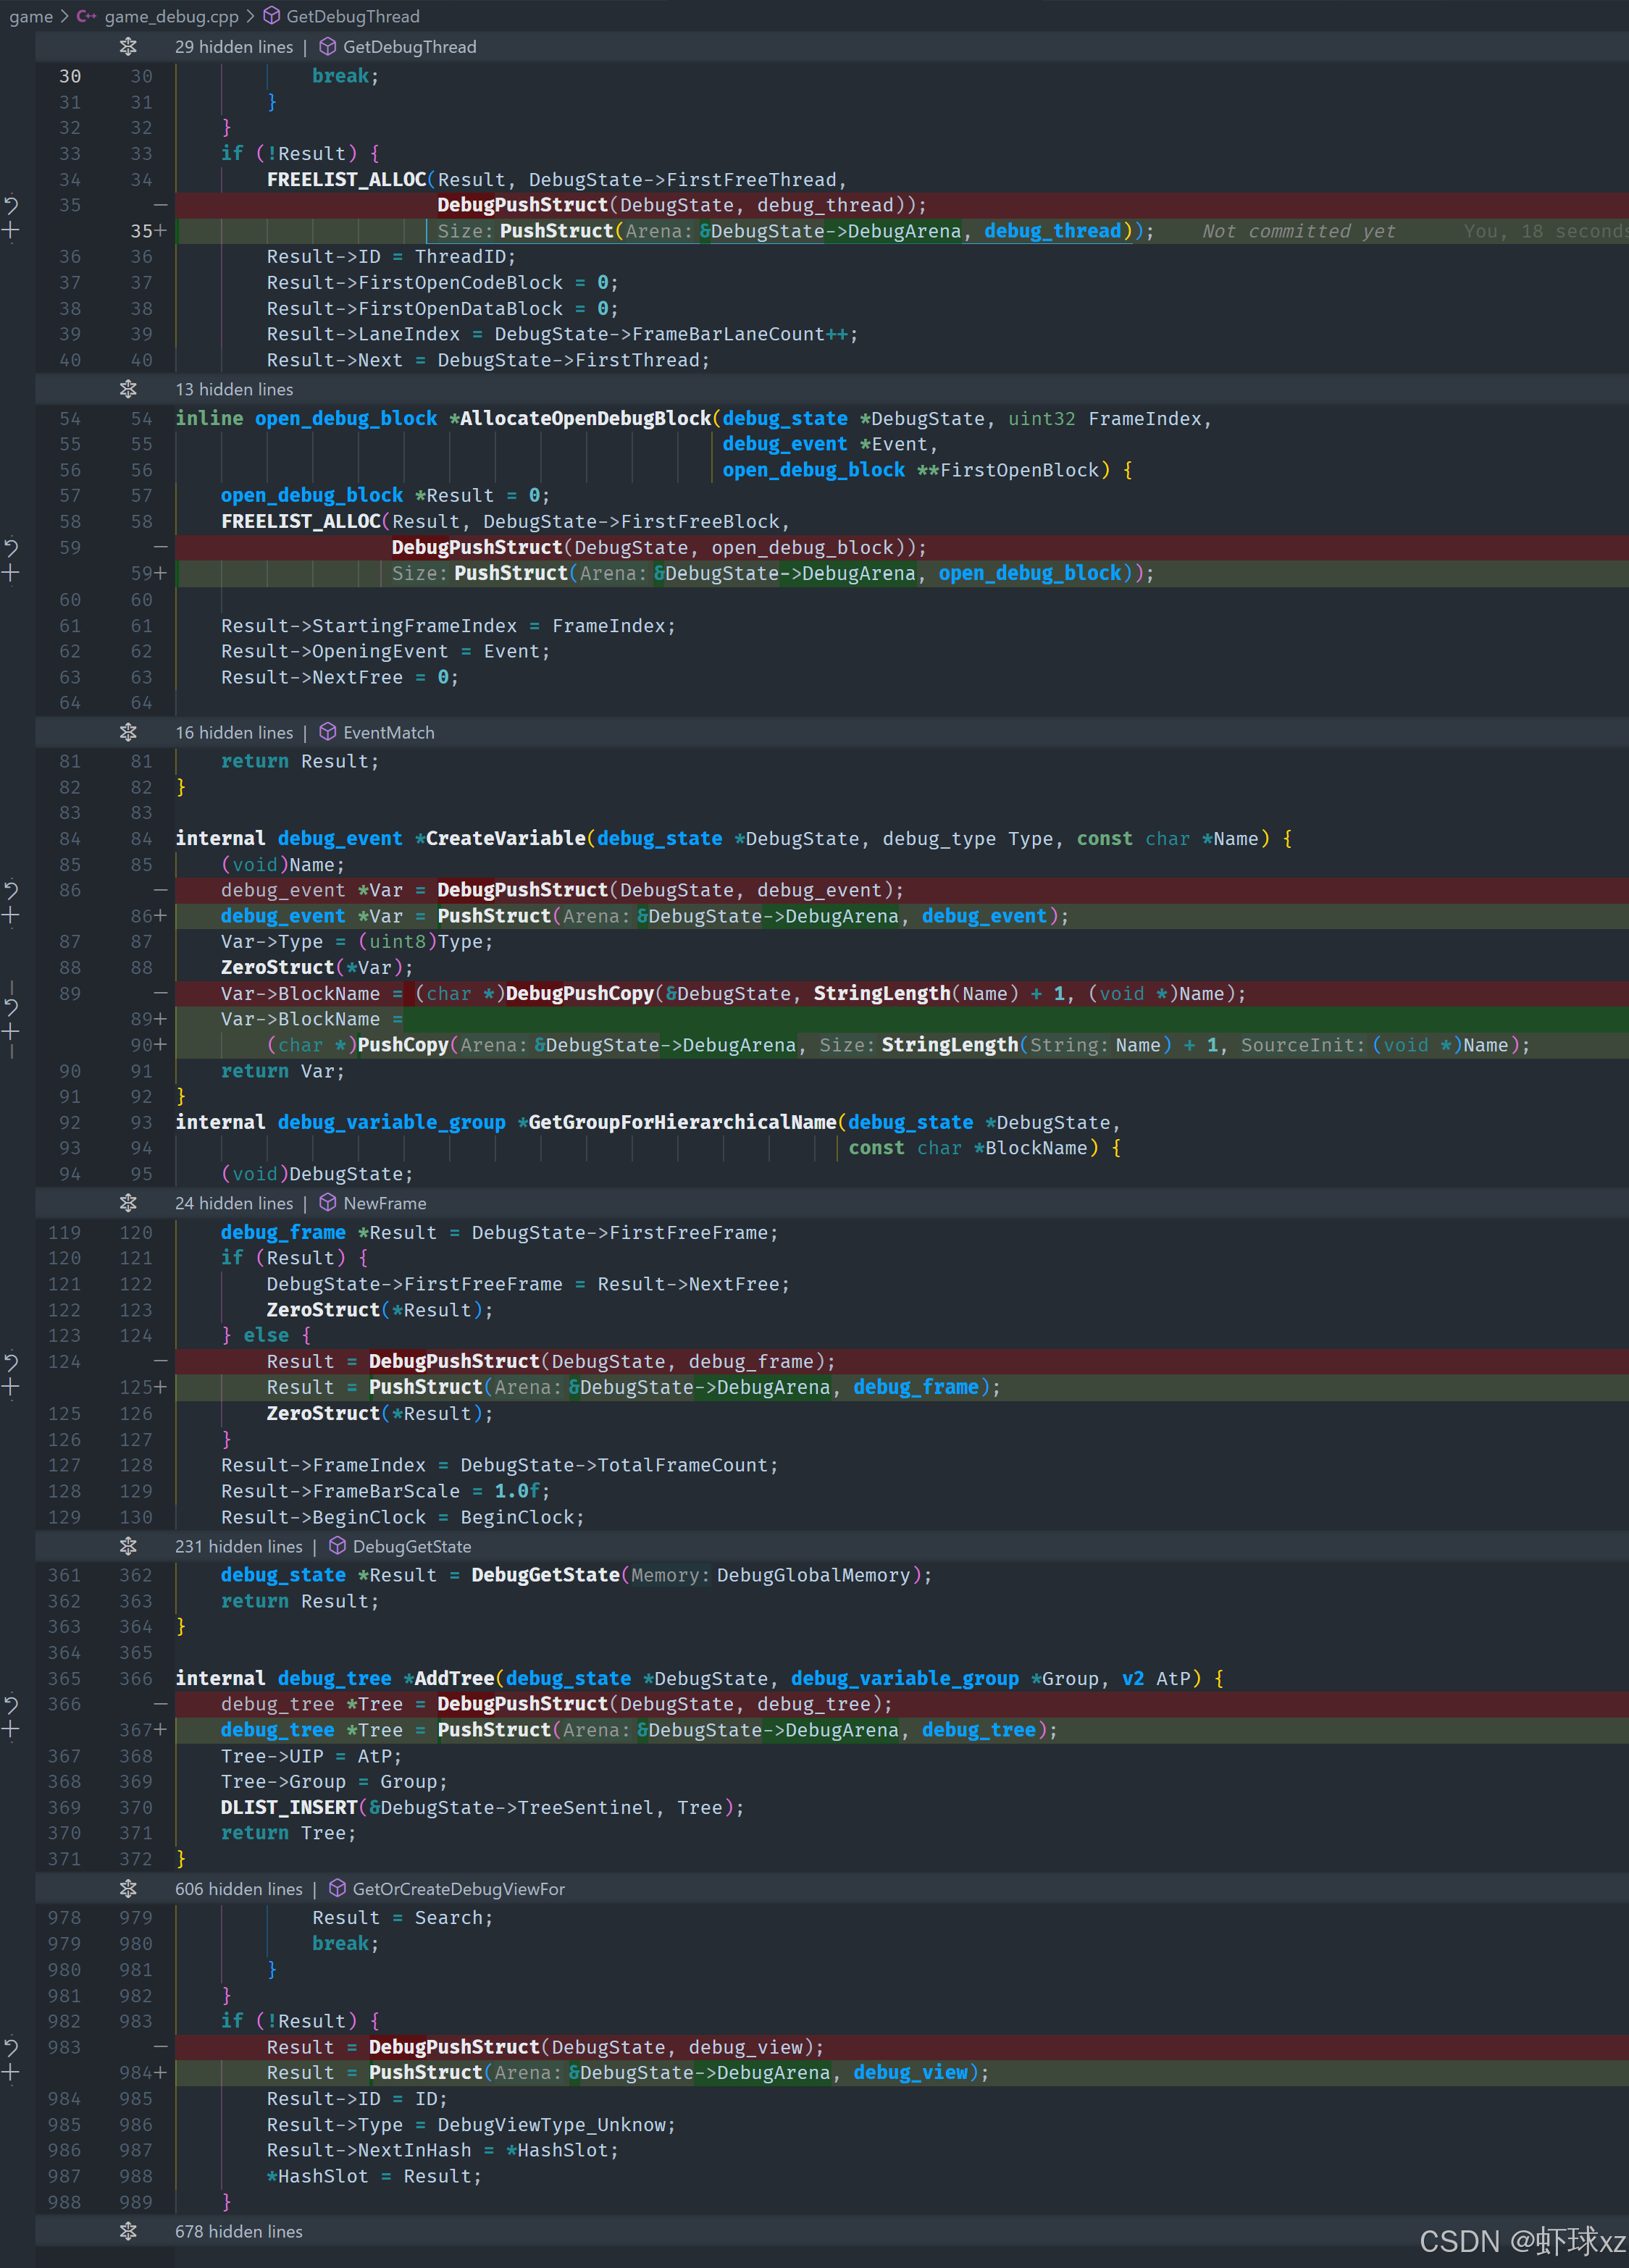Stage the debug_view PushStruct change
Image resolution: width=1629 pixels, height=2268 pixels.
coord(11,2073)
